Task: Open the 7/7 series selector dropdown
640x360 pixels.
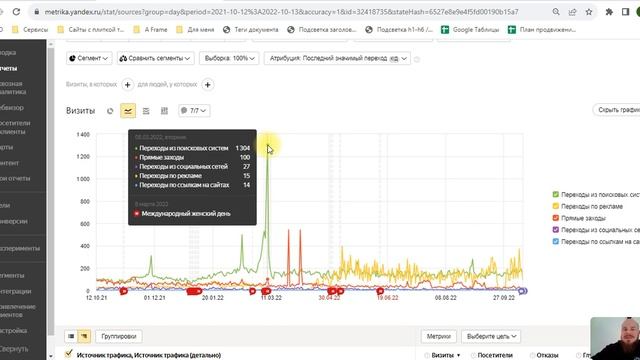Action: [194, 111]
